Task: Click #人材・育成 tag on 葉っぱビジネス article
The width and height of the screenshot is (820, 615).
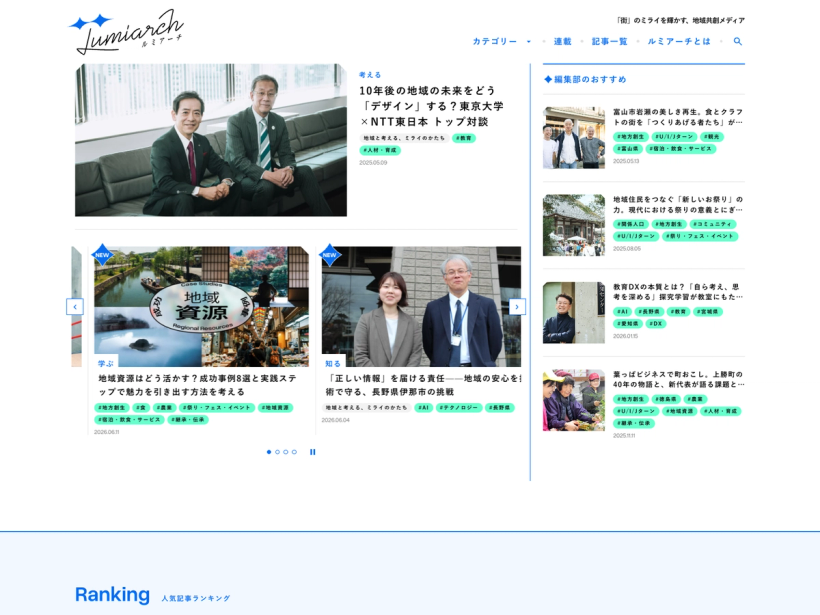Action: 721,411
